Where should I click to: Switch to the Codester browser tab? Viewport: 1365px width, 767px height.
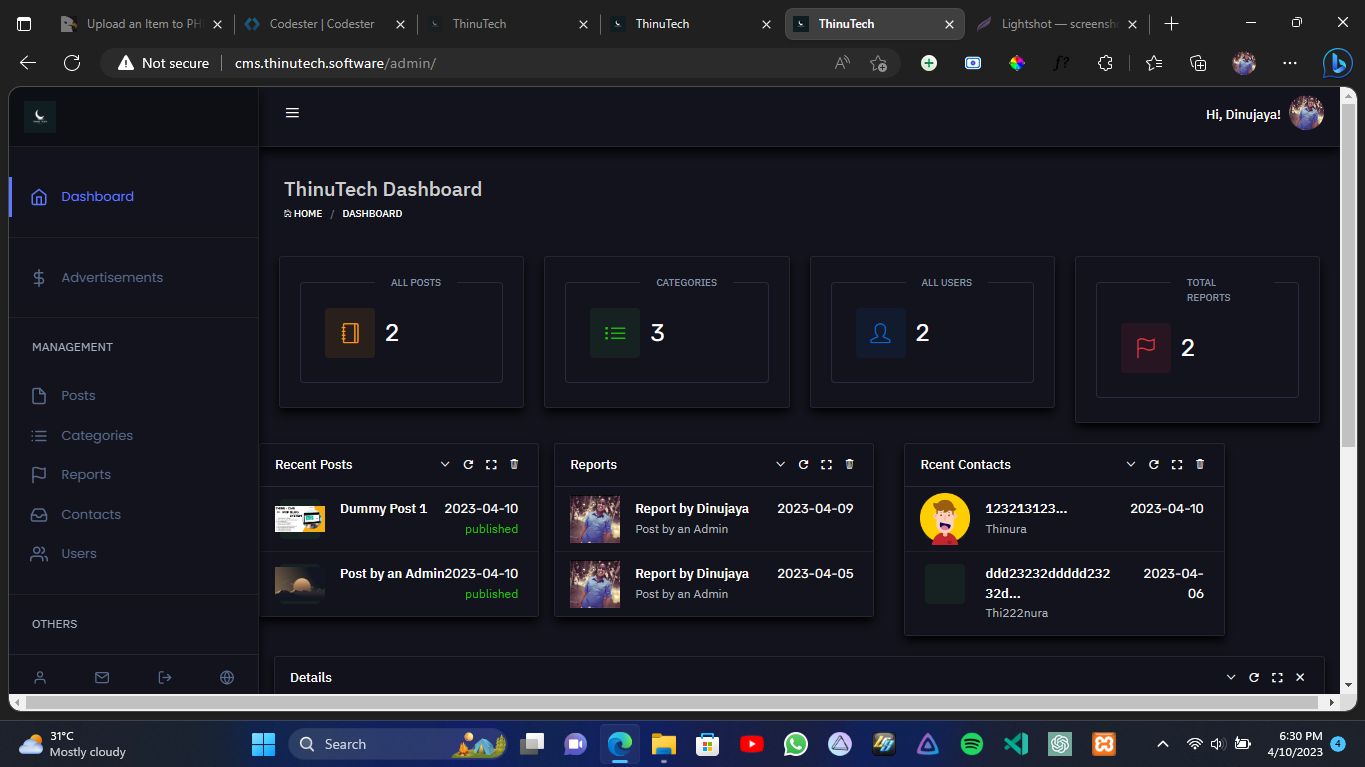[324, 24]
